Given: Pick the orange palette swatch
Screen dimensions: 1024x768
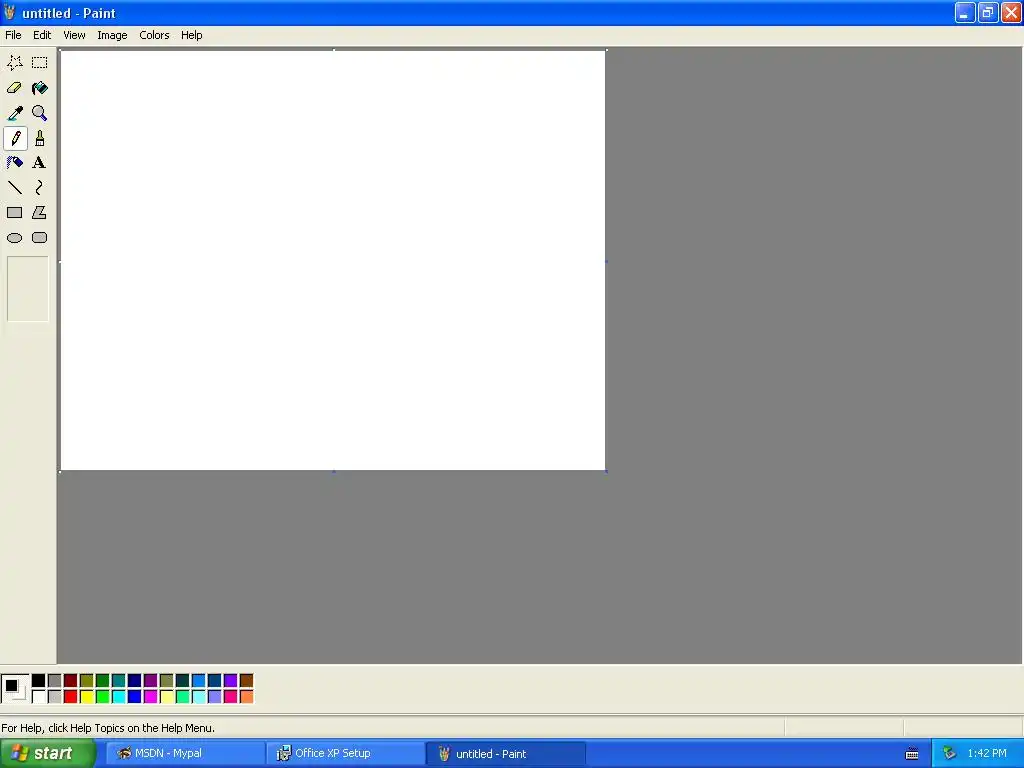Looking at the screenshot, I should (246, 697).
